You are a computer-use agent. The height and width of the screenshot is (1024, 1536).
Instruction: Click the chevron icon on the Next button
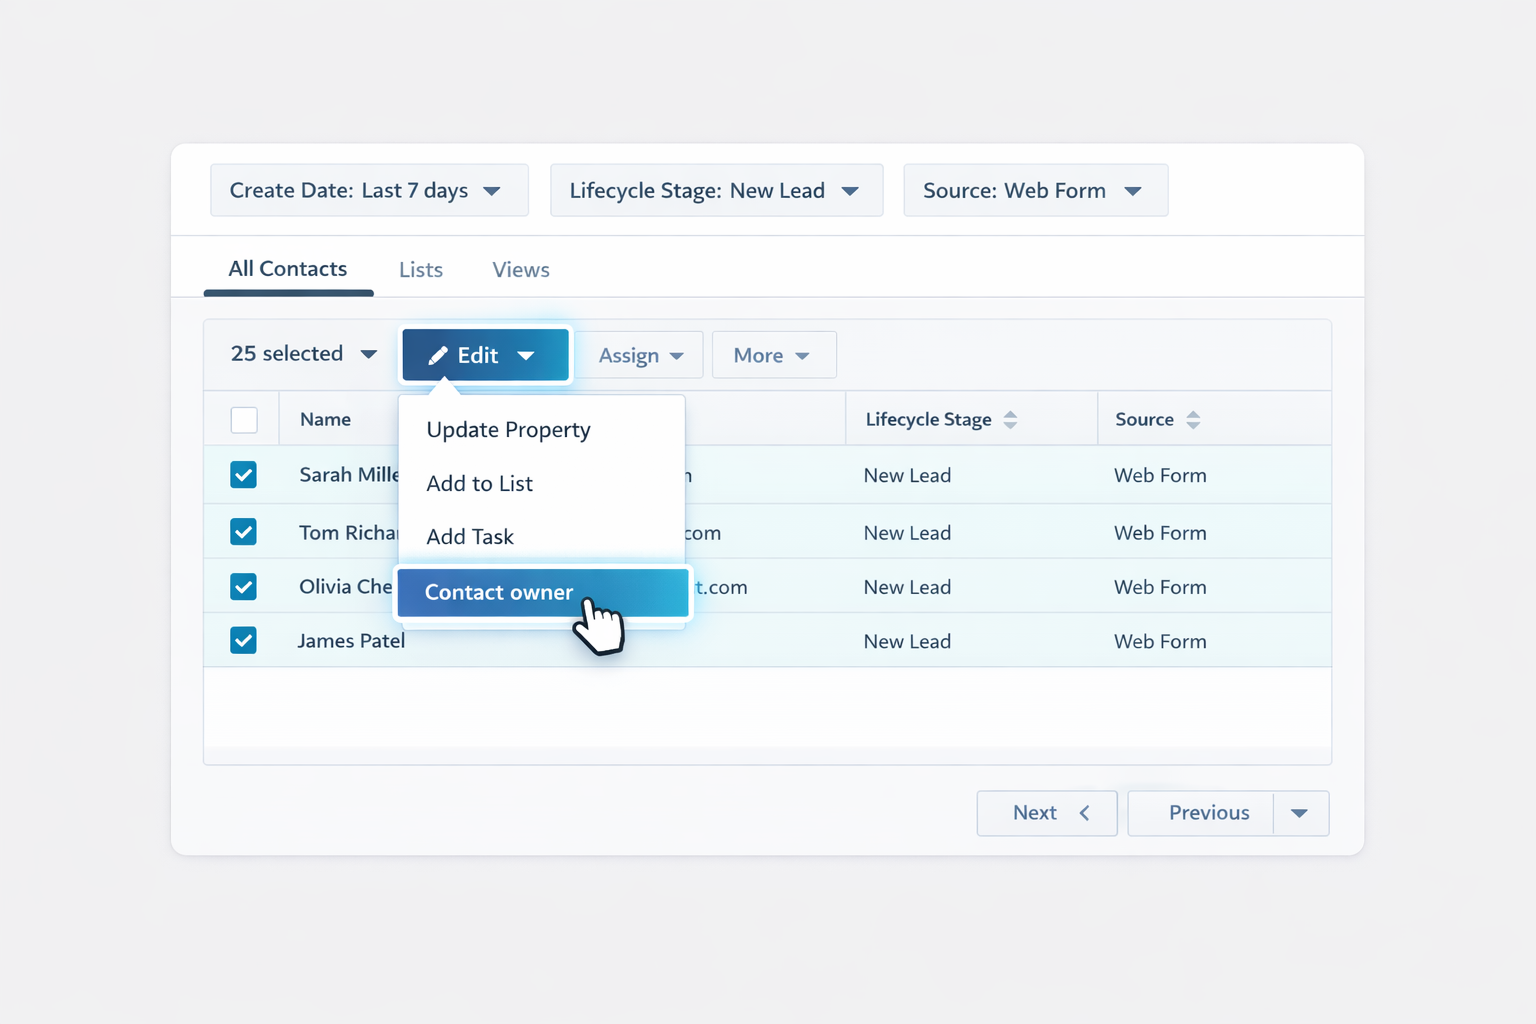tap(1084, 813)
